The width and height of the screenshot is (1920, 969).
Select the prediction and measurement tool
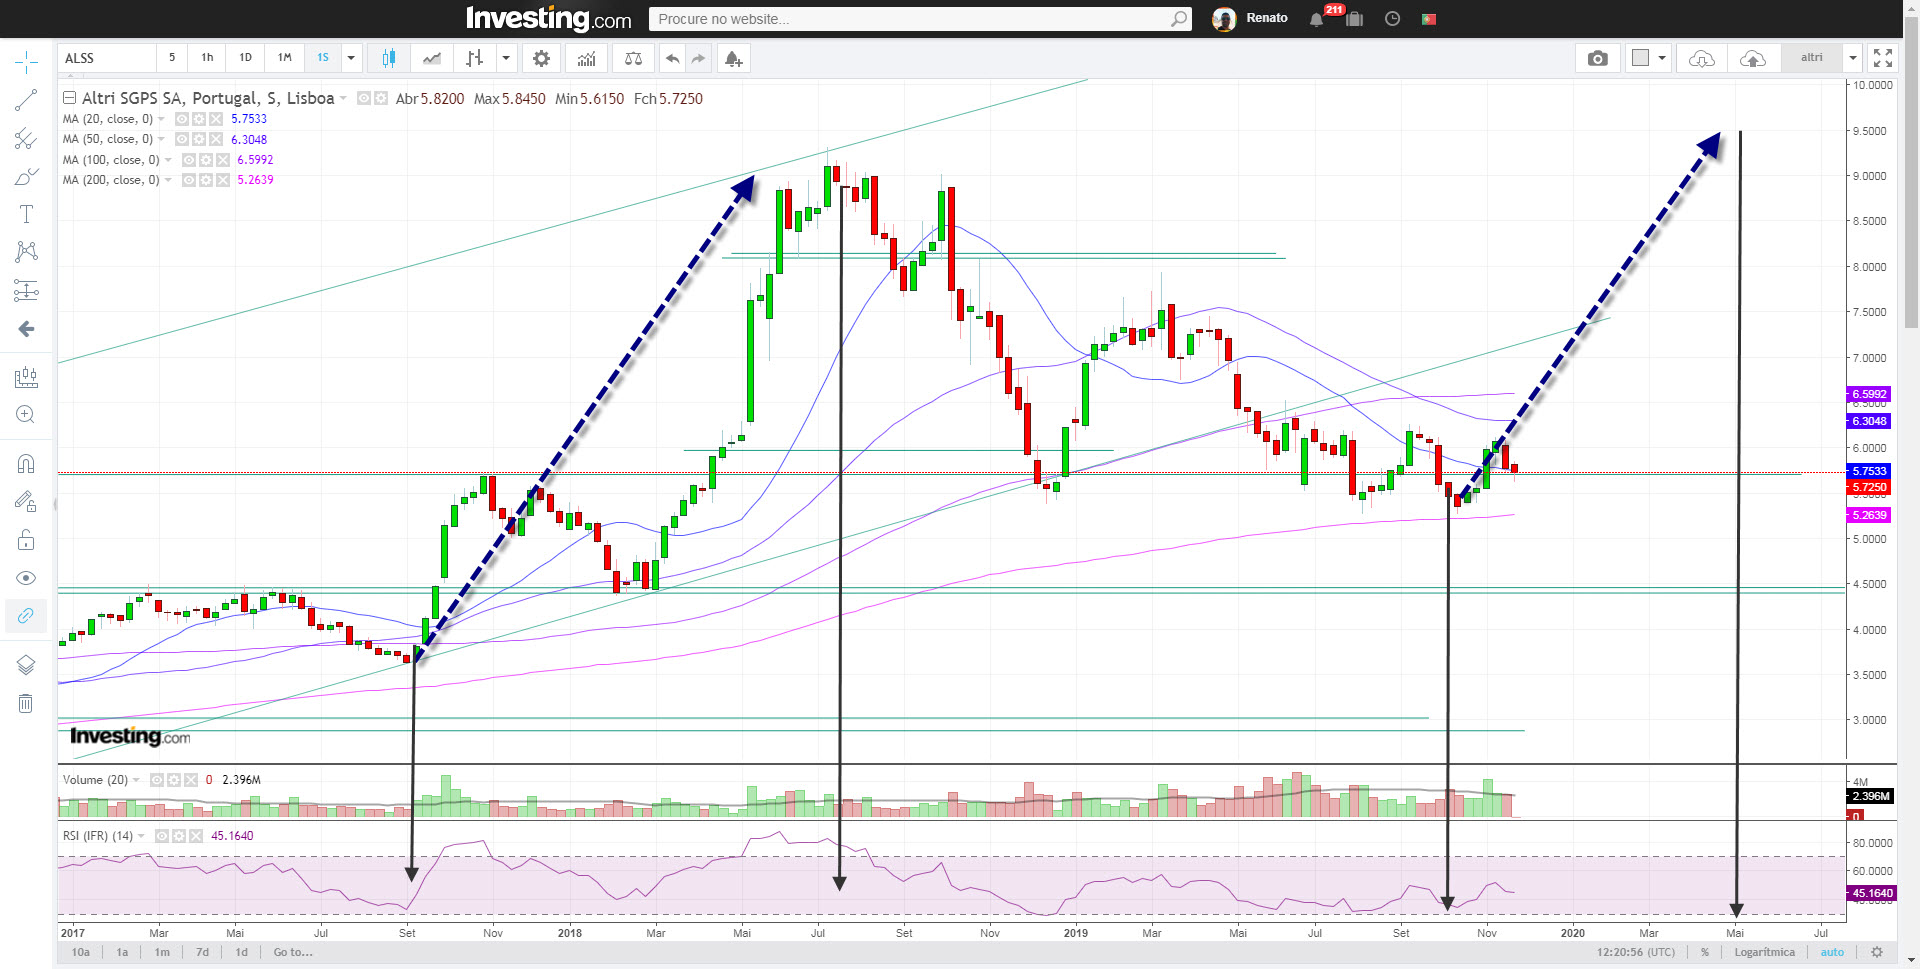tap(26, 290)
